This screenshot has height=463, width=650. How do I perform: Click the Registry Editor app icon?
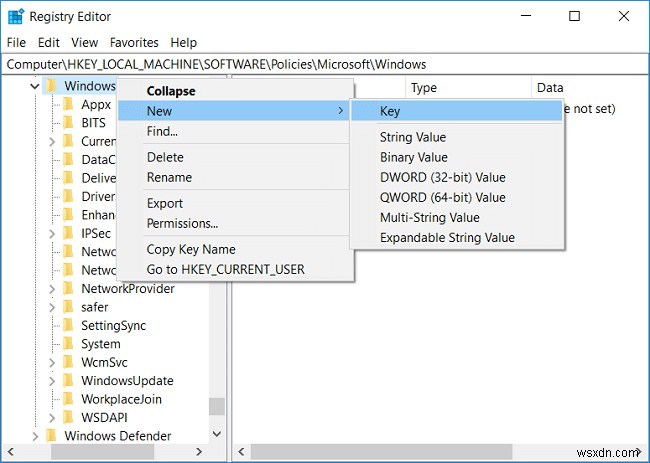click(x=15, y=16)
